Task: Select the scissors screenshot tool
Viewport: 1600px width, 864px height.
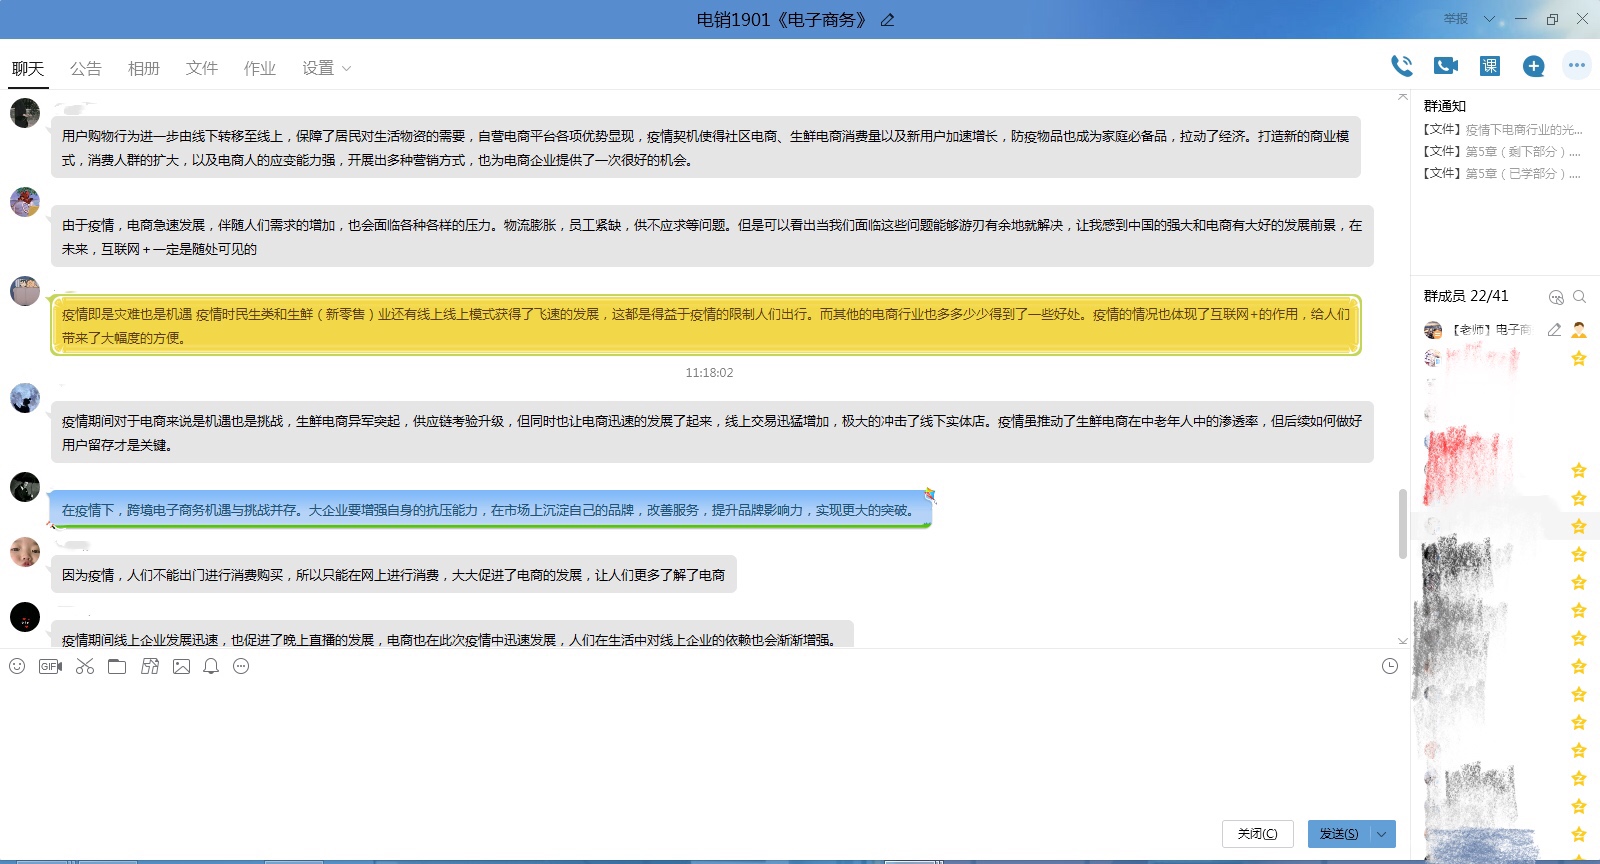Action: pyautogui.click(x=85, y=666)
